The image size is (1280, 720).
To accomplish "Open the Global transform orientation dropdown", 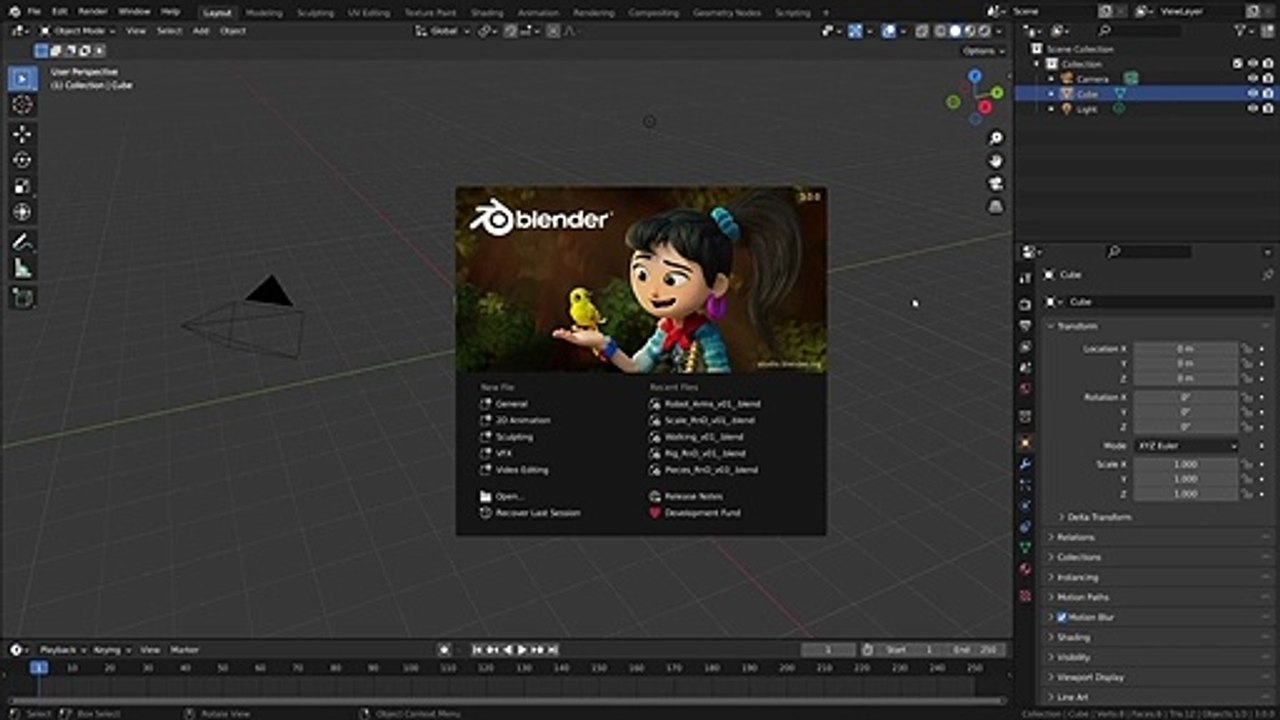I will [x=442, y=31].
